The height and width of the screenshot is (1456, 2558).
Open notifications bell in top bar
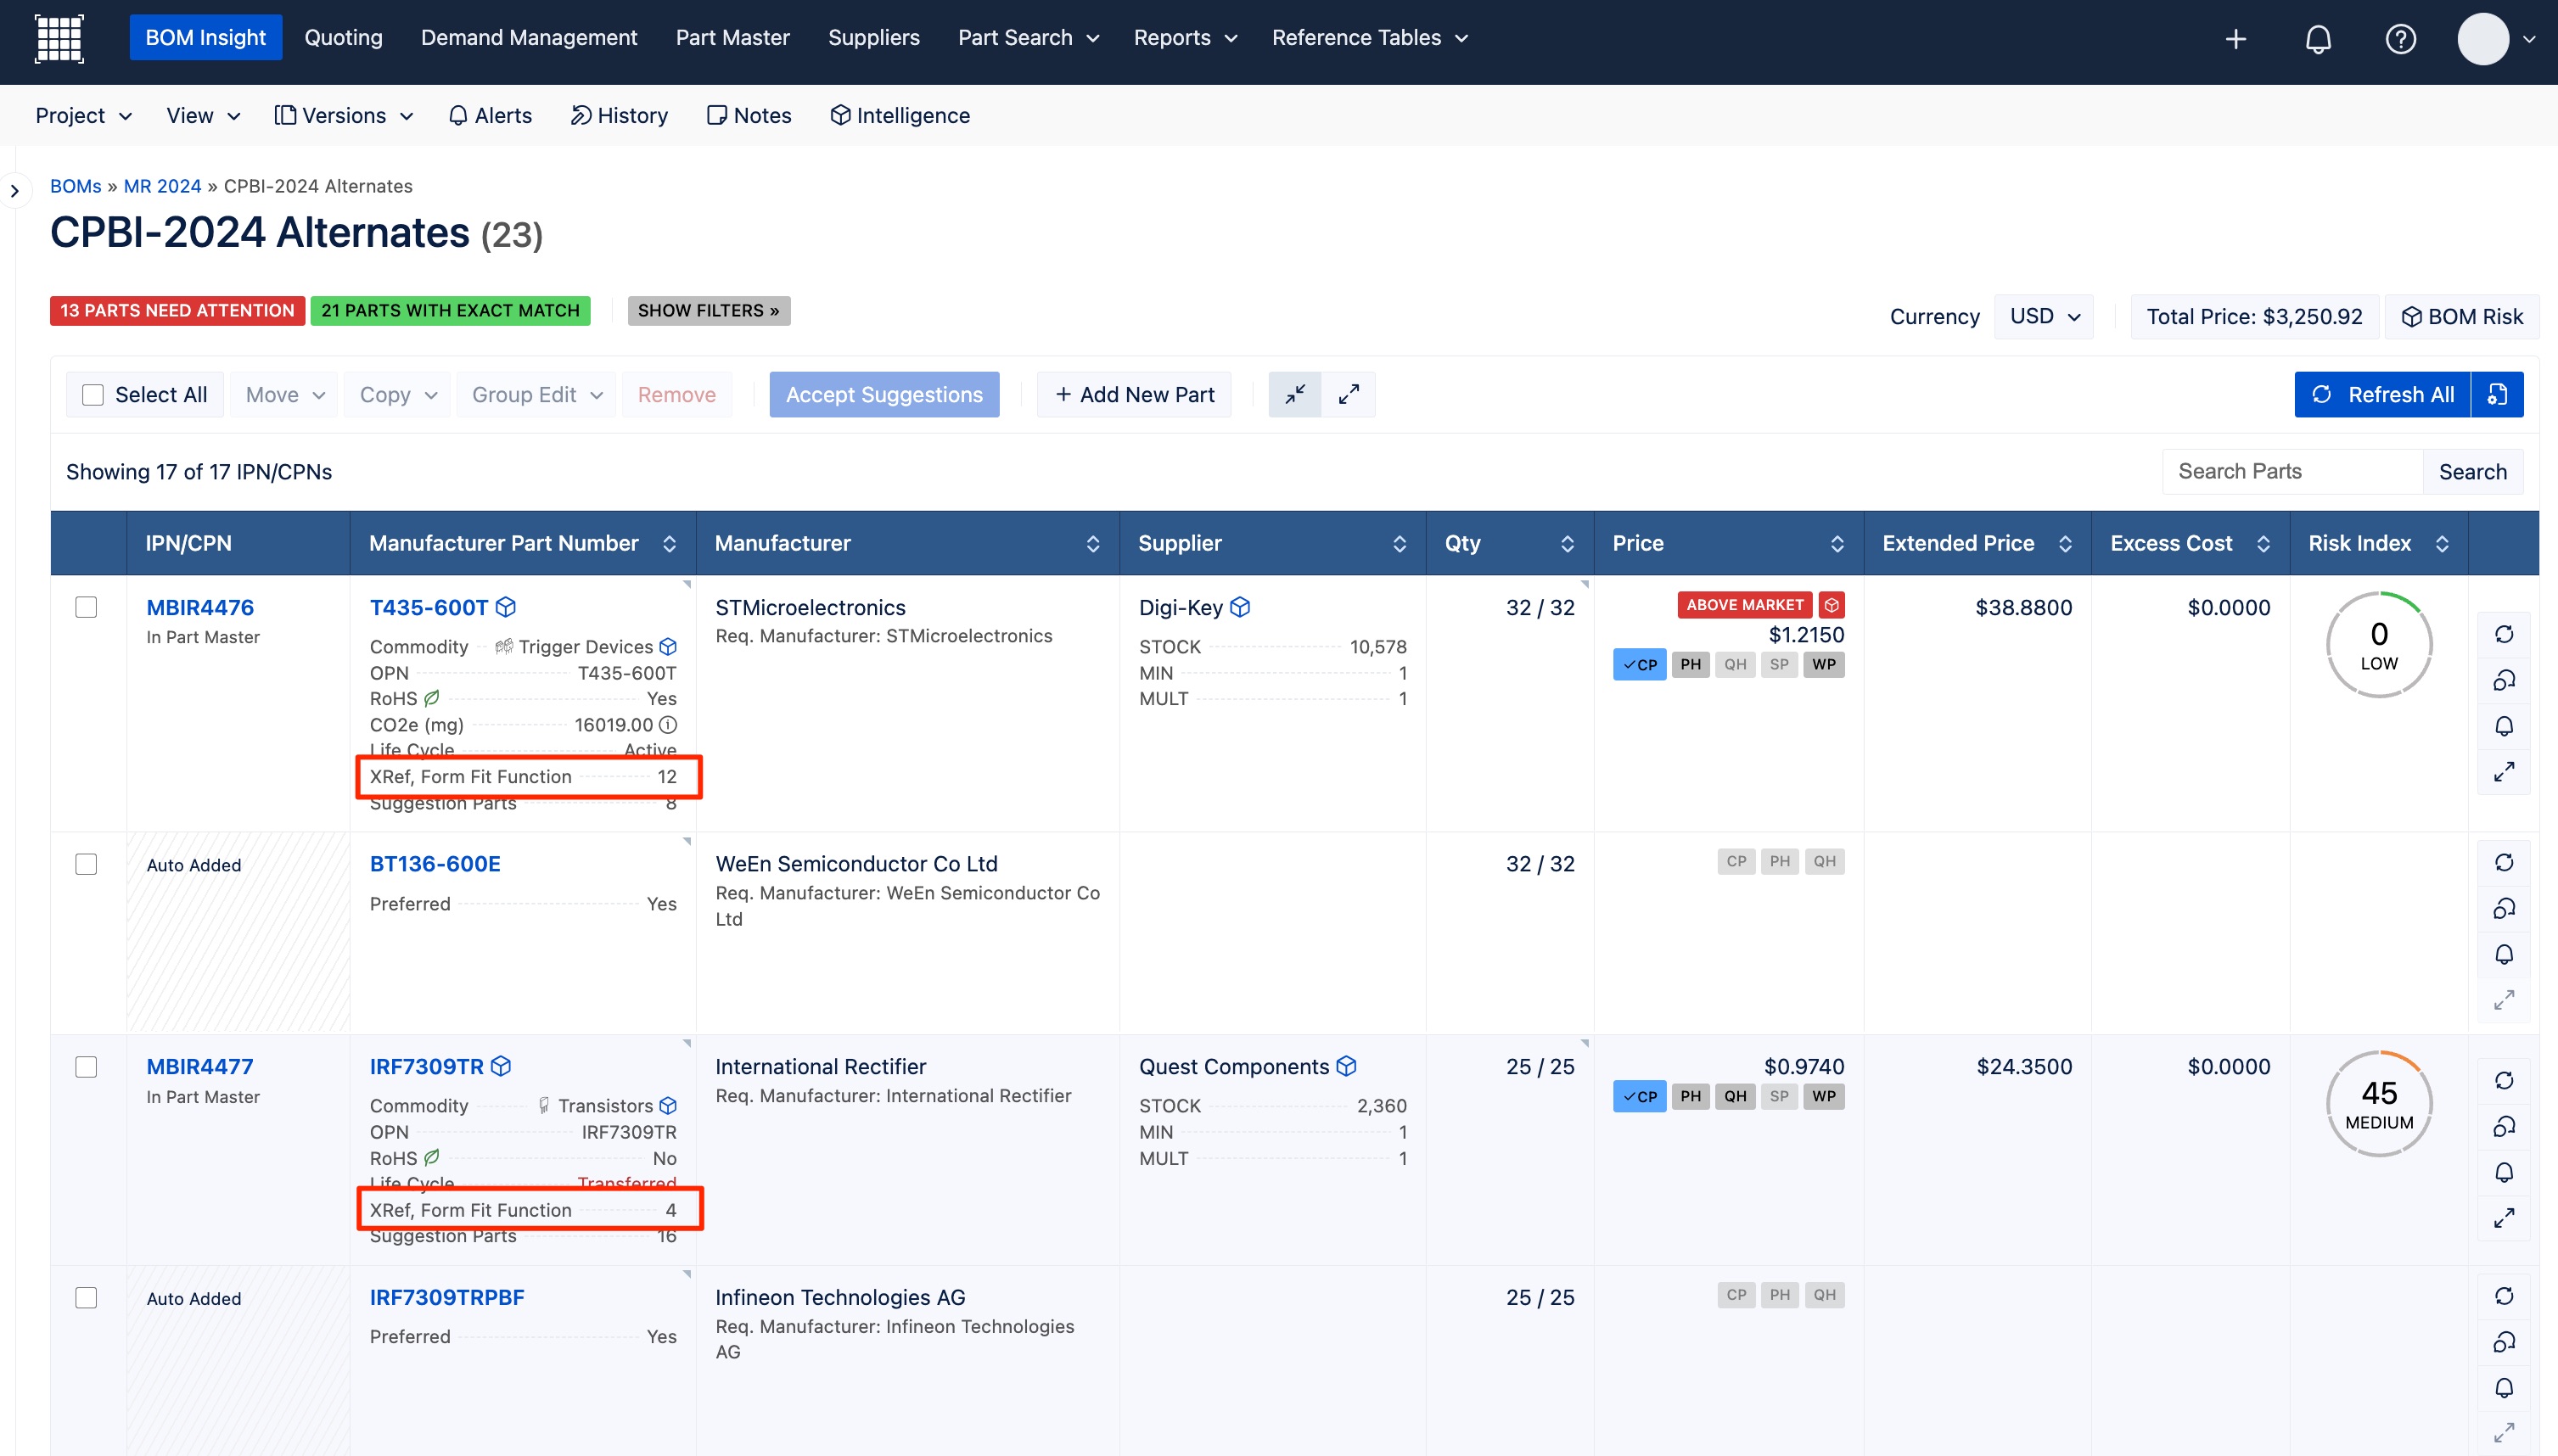point(2318,39)
